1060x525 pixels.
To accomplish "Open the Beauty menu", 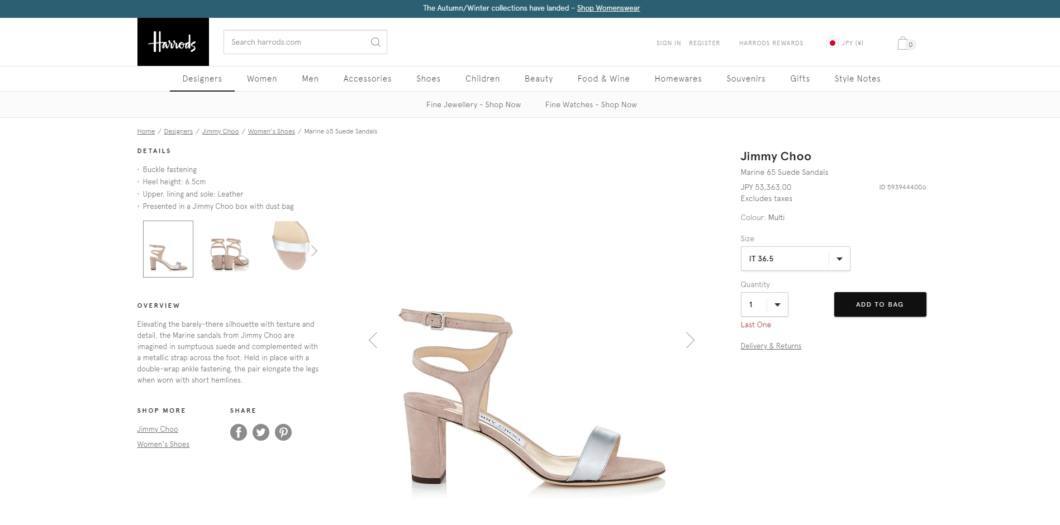I will point(539,78).
